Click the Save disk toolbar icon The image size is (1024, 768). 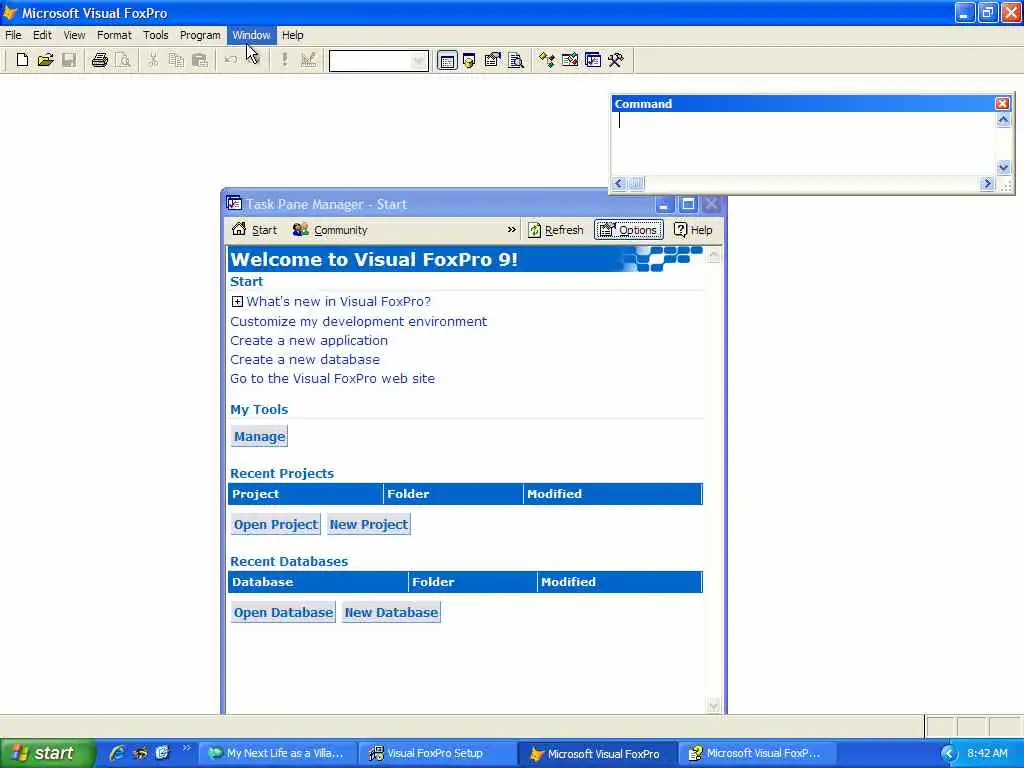[x=69, y=61]
